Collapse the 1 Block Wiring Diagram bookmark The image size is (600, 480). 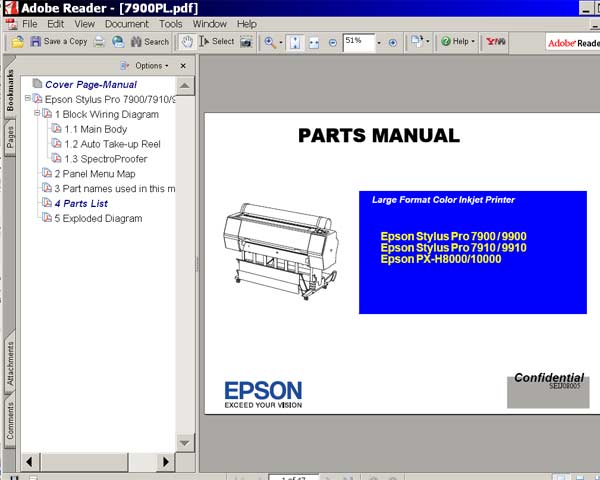(x=37, y=113)
